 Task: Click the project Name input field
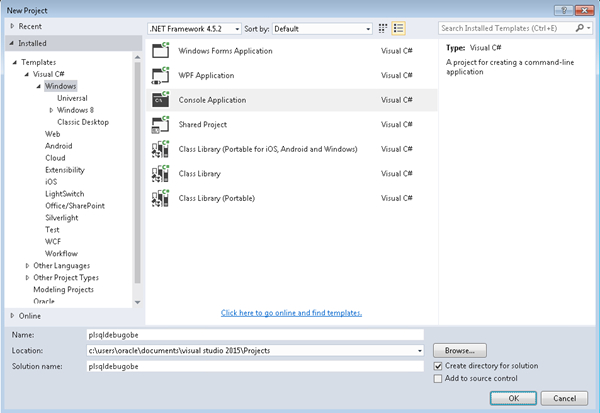tap(255, 335)
